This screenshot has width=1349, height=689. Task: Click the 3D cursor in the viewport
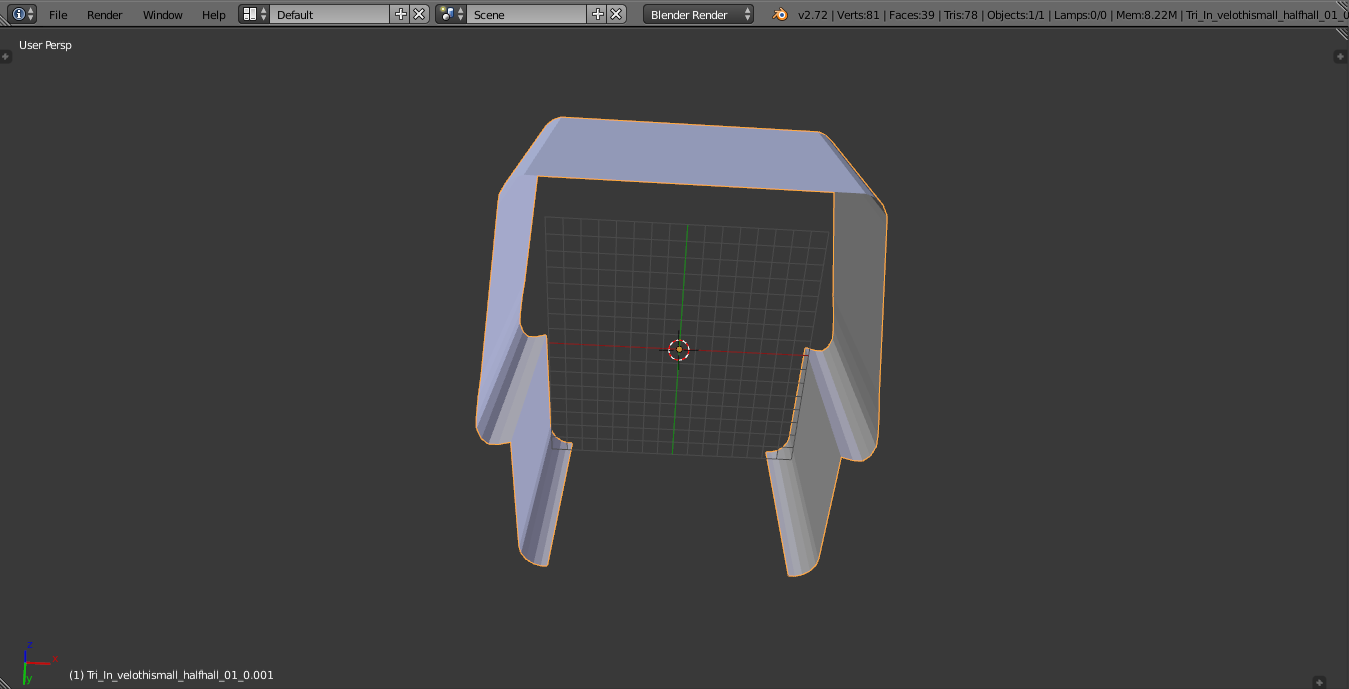point(679,349)
